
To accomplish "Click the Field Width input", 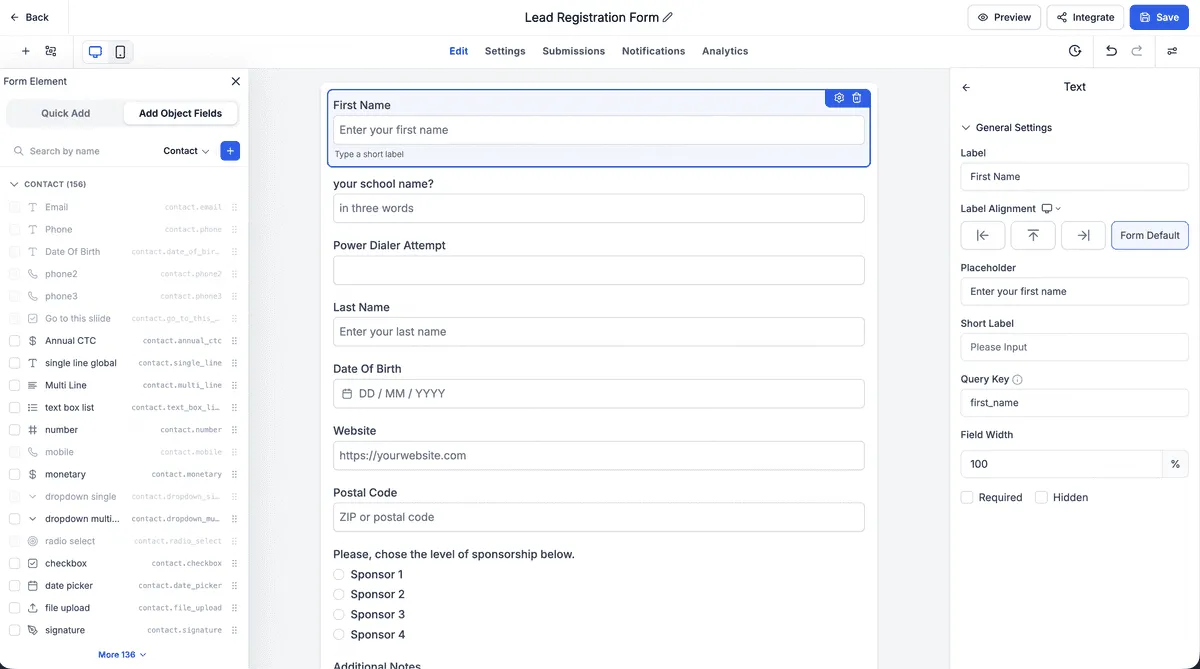I will (x=1061, y=464).
